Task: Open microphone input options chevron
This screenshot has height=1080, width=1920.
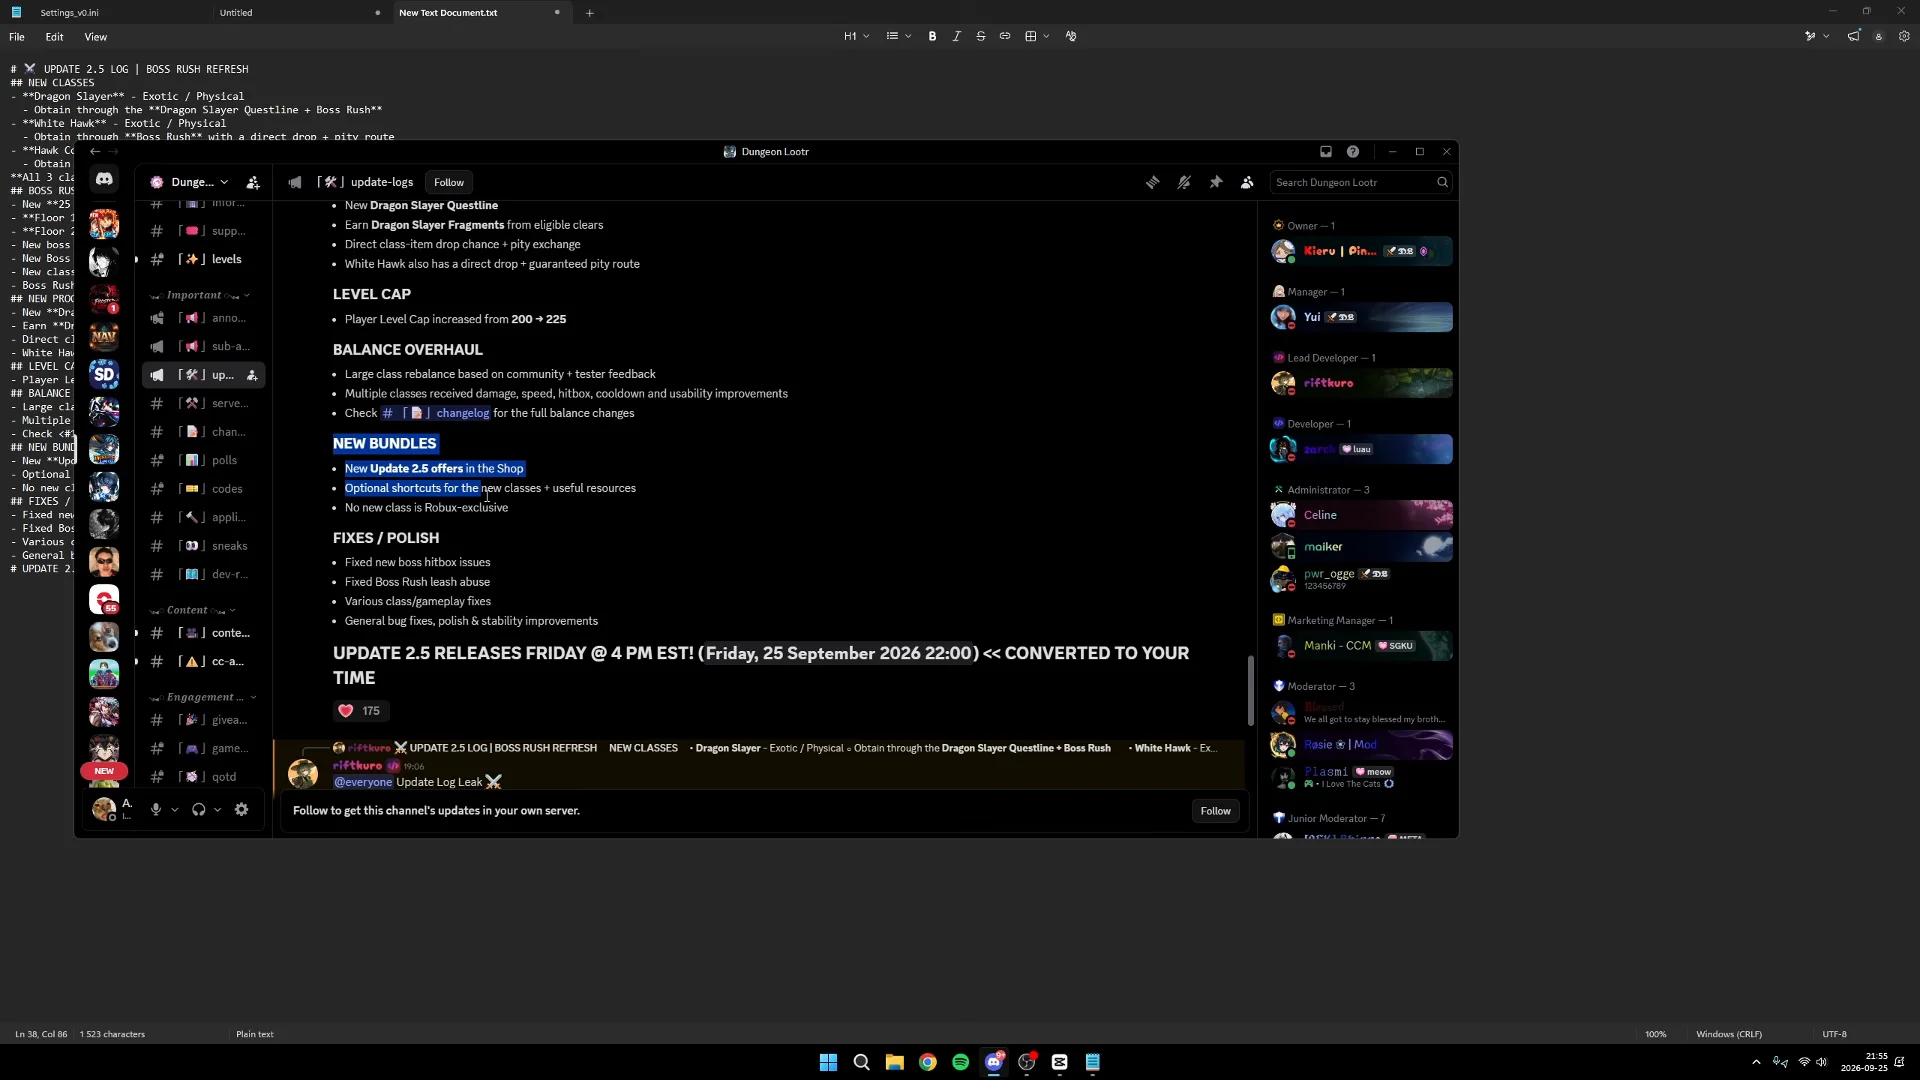Action: coord(175,810)
